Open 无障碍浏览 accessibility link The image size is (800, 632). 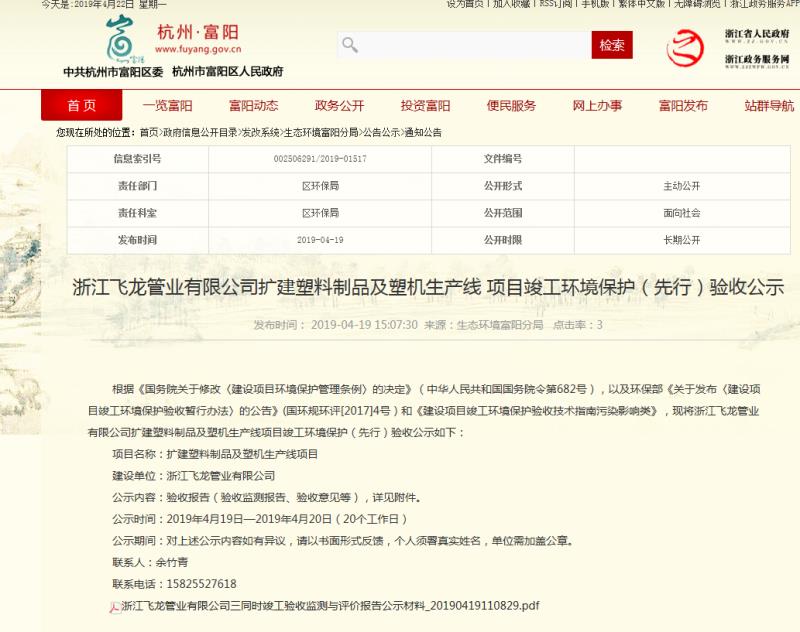pyautogui.click(x=697, y=4)
